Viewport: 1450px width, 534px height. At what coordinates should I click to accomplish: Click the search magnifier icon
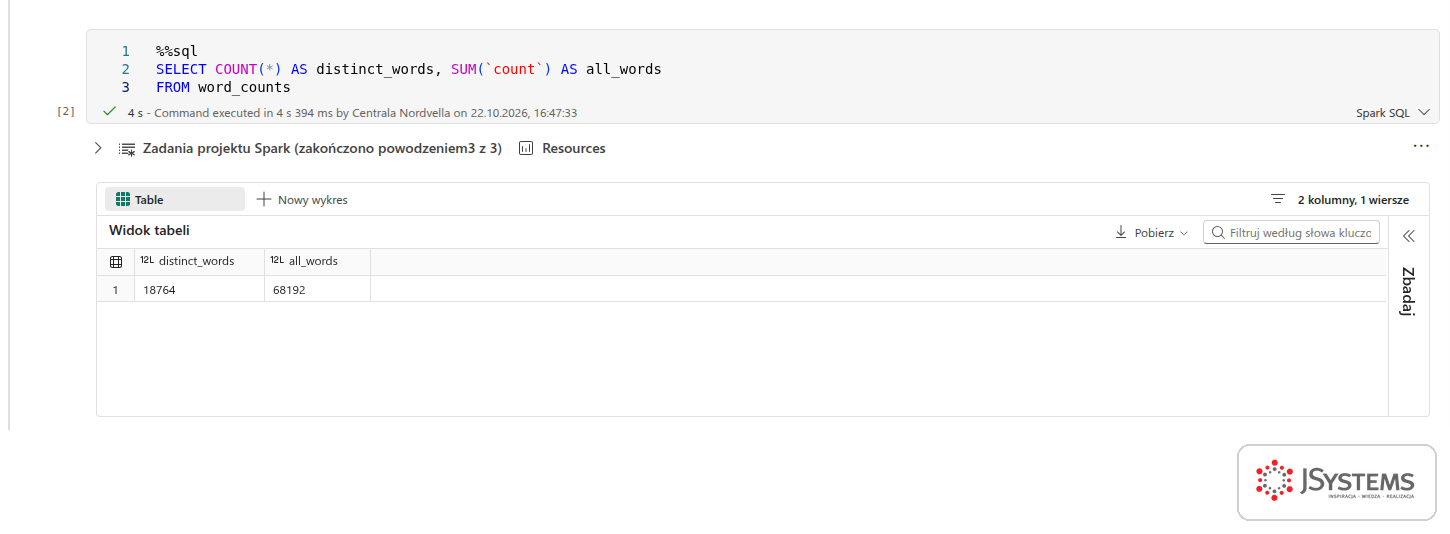point(1217,233)
